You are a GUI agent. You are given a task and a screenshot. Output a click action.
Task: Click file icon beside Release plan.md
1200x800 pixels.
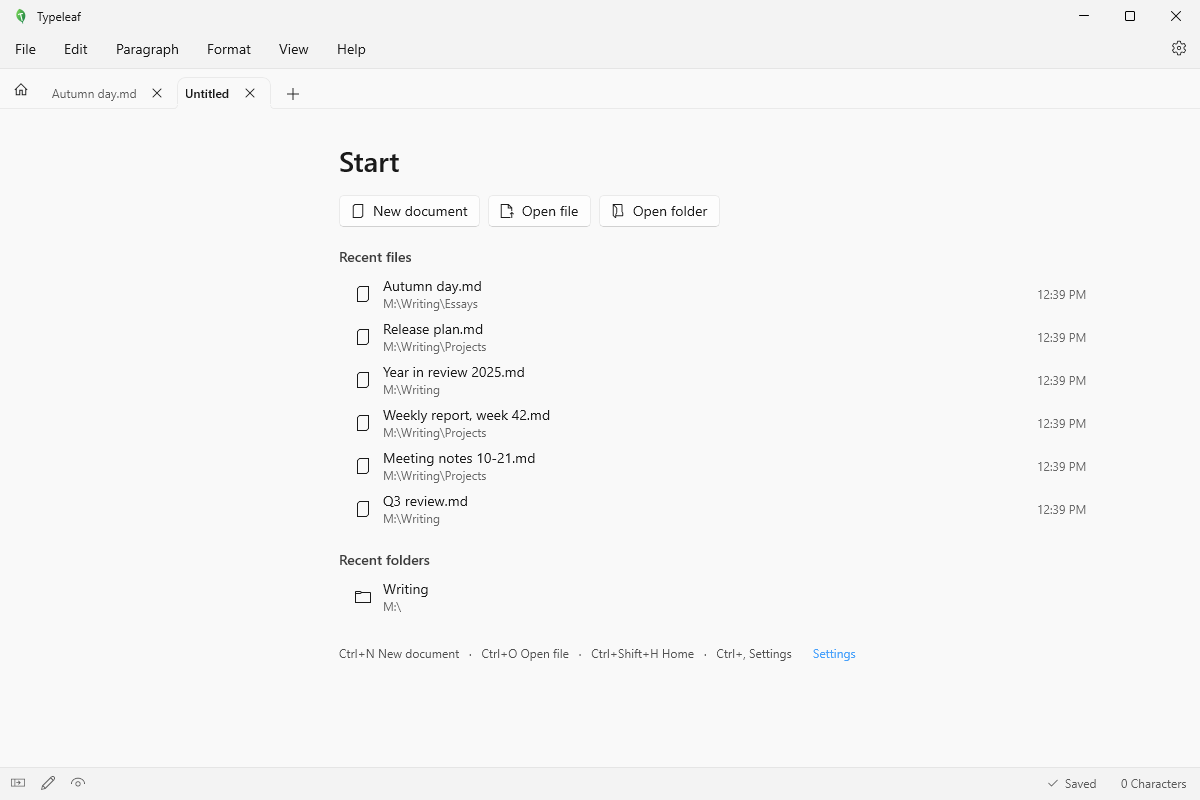pos(363,337)
